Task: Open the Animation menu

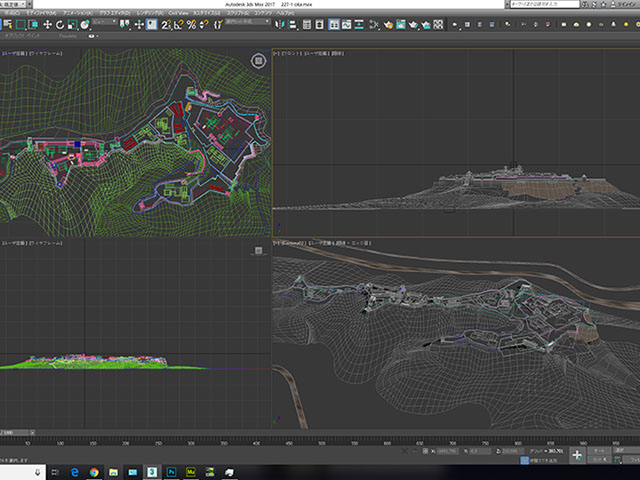Action: (x=78, y=13)
